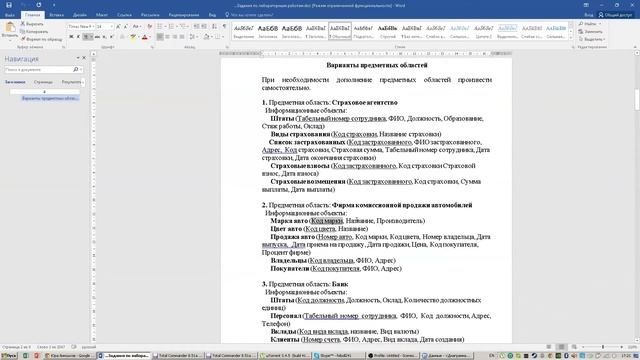
Task: Expand the styles gallery more arrow
Action: click(x=571, y=38)
